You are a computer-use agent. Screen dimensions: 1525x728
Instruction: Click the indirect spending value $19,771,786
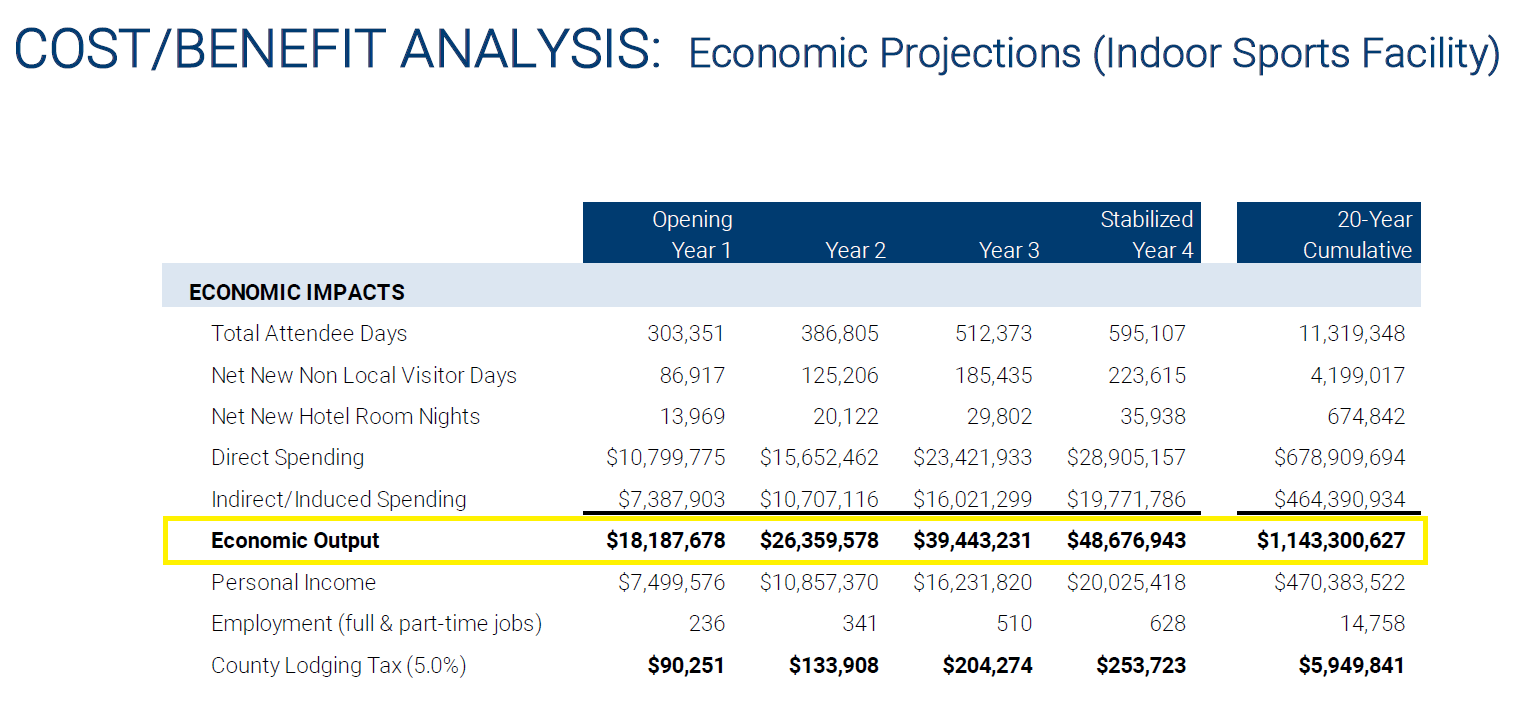click(x=1126, y=499)
